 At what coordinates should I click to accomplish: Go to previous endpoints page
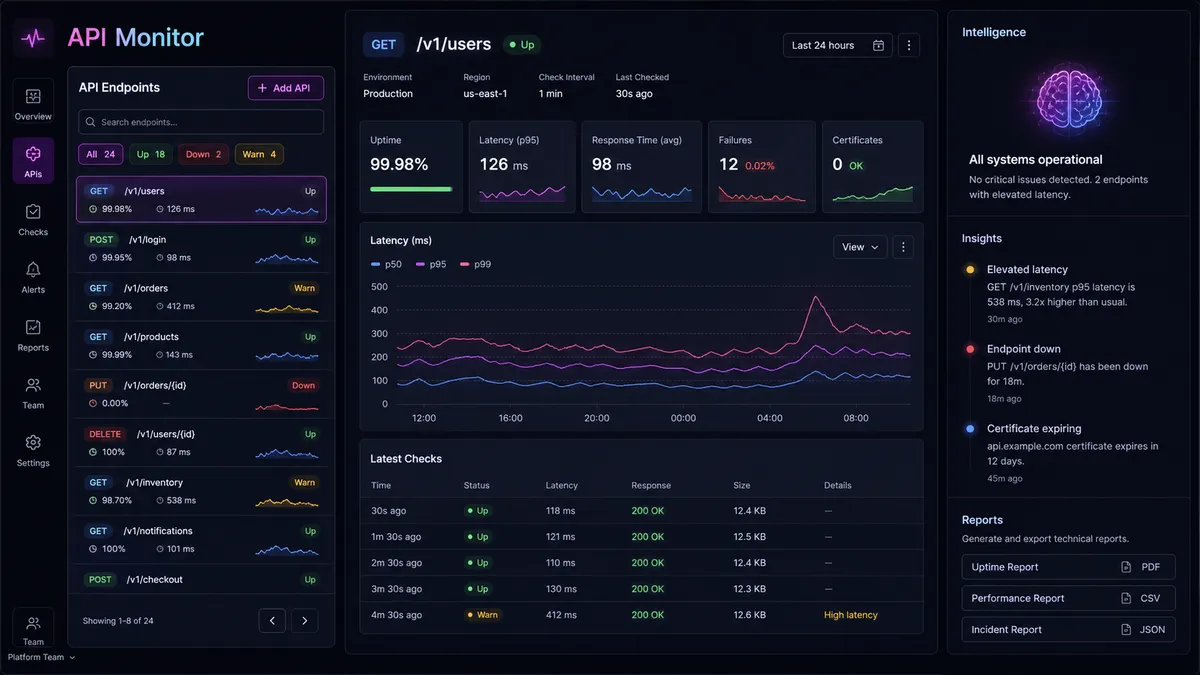tap(272, 621)
